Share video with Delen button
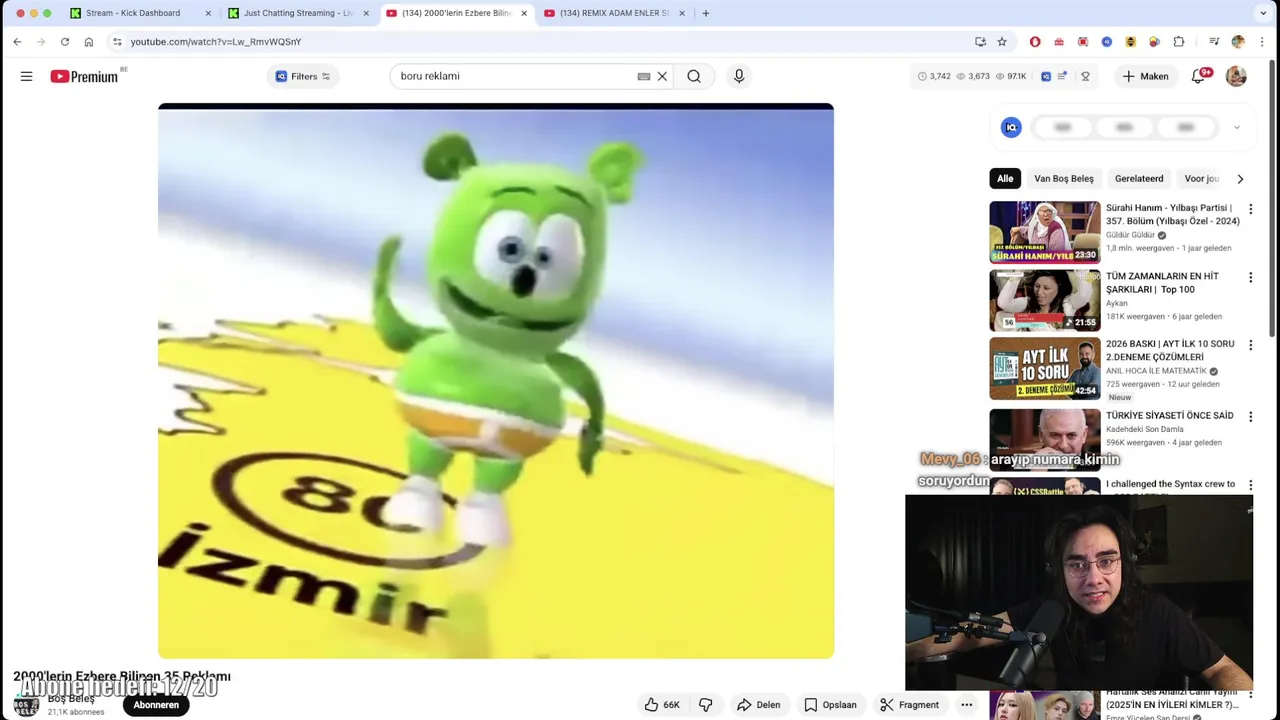 759,705
